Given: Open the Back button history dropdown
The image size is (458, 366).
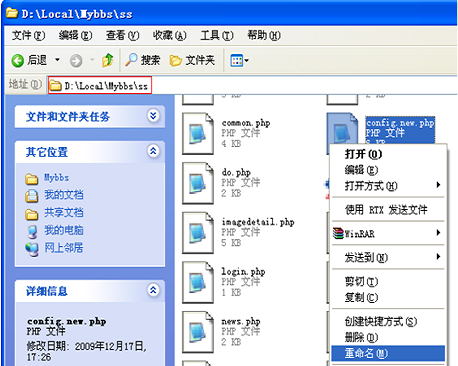Looking at the screenshot, I should 57,60.
